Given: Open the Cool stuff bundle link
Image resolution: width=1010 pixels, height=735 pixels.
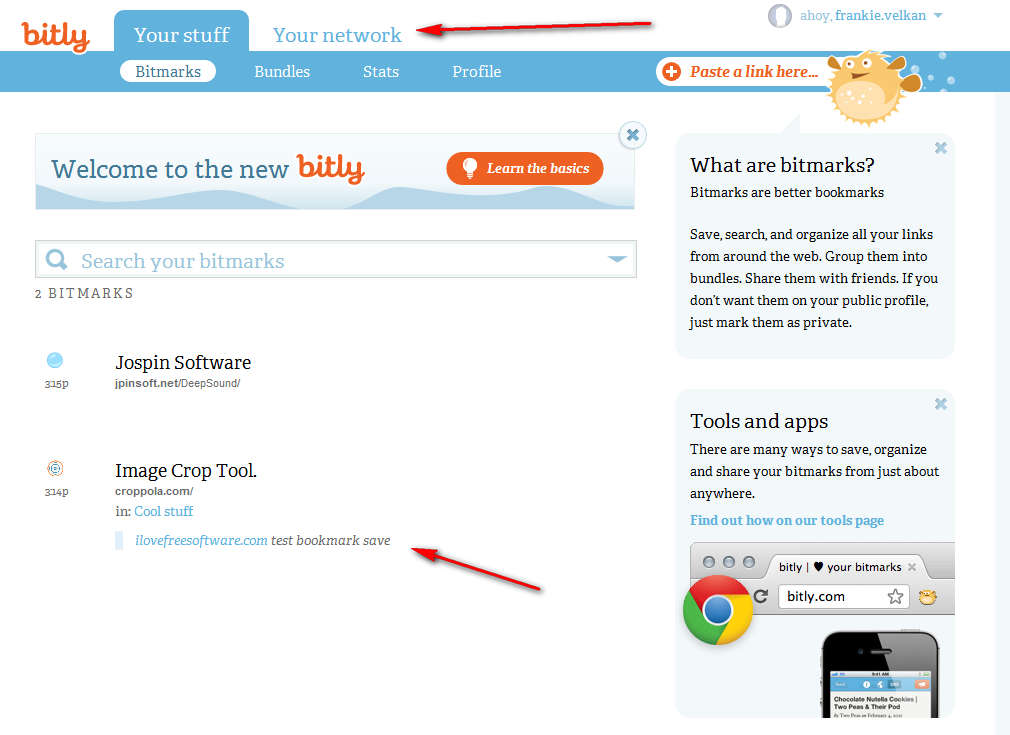Looking at the screenshot, I should [x=164, y=511].
